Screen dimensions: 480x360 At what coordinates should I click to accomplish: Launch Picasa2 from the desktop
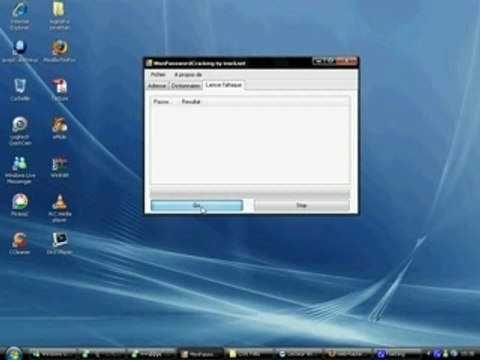(20, 205)
